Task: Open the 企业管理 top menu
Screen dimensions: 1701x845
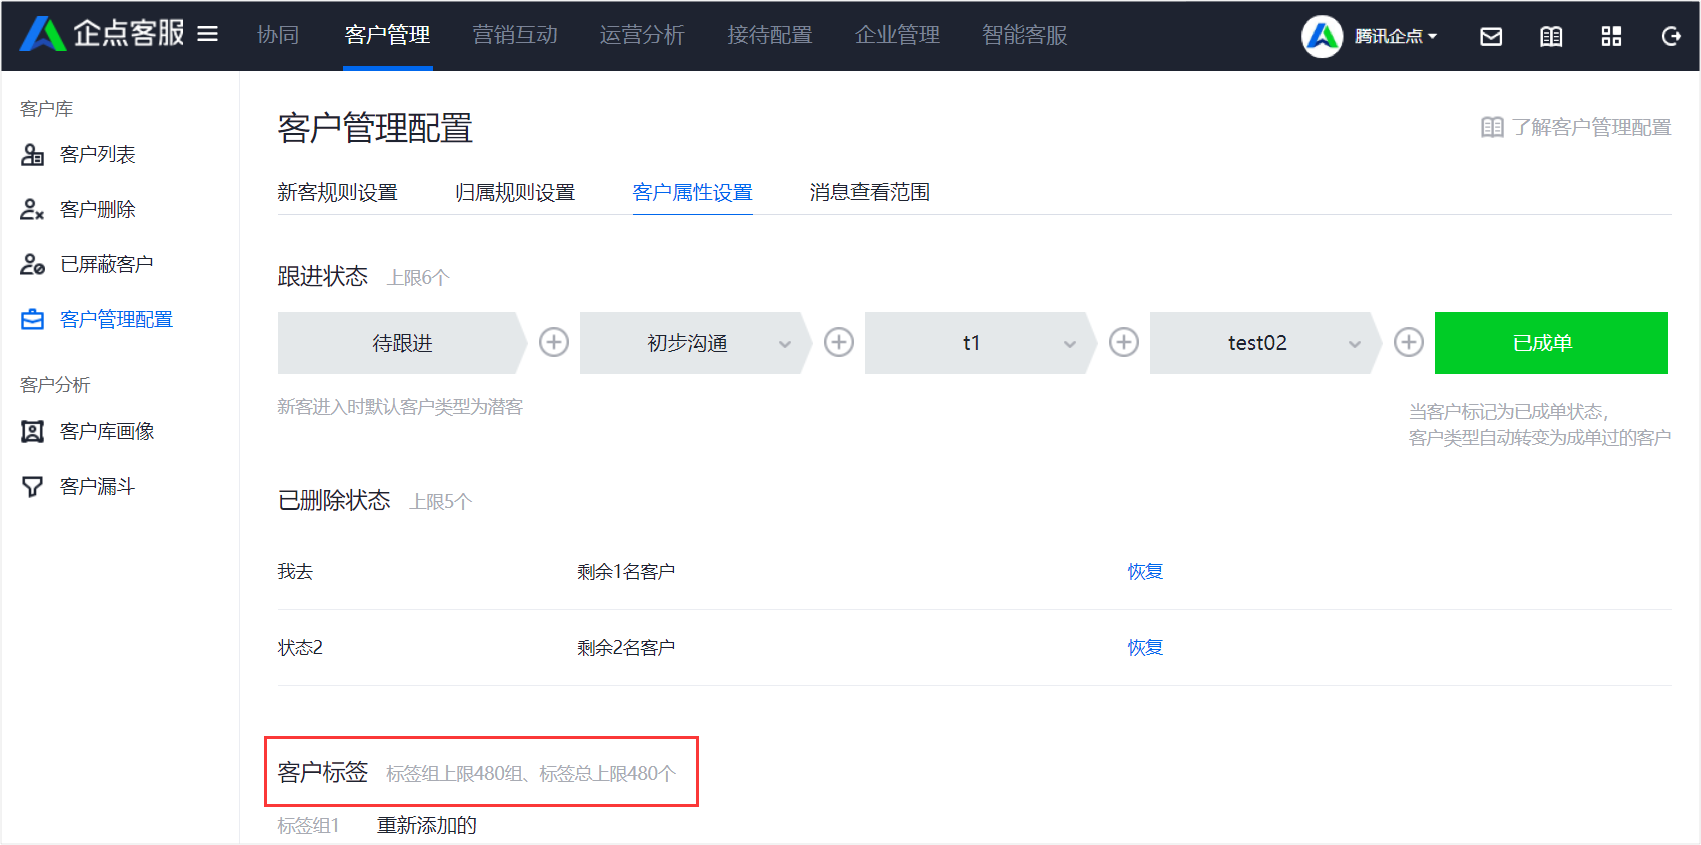Action: click(897, 35)
